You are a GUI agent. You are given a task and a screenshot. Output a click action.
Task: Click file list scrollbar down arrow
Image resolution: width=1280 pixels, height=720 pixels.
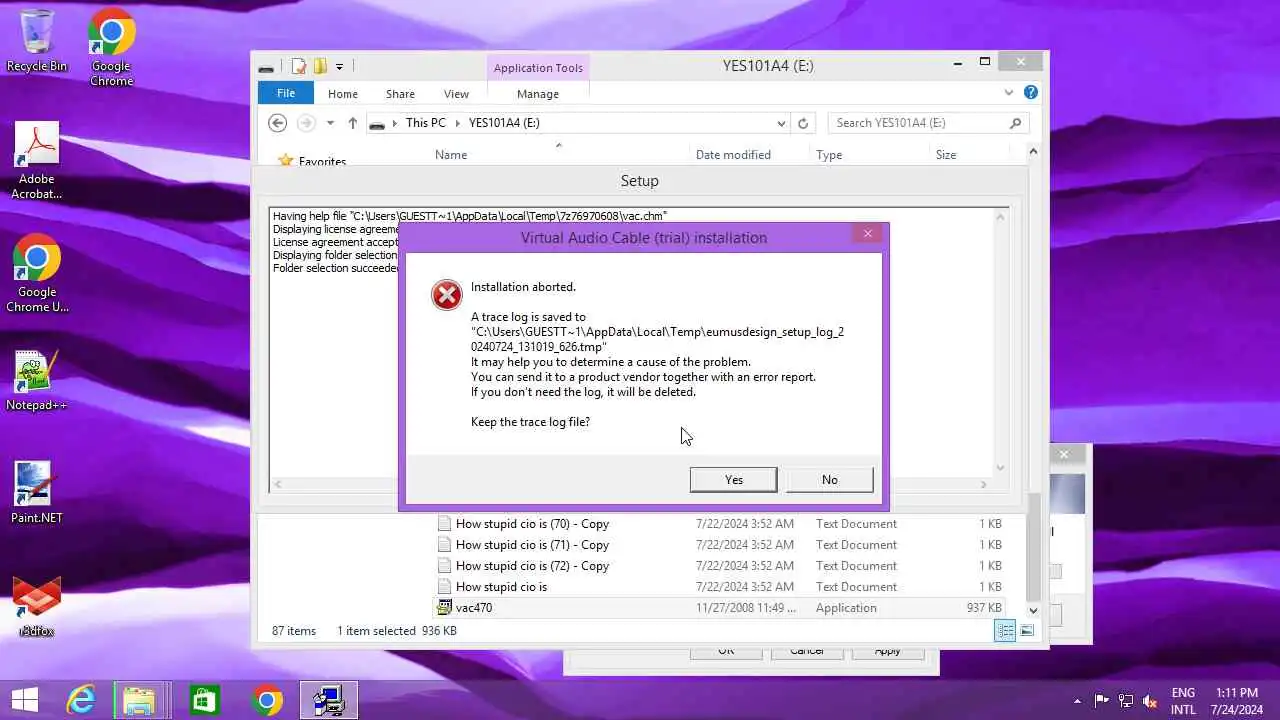1033,610
